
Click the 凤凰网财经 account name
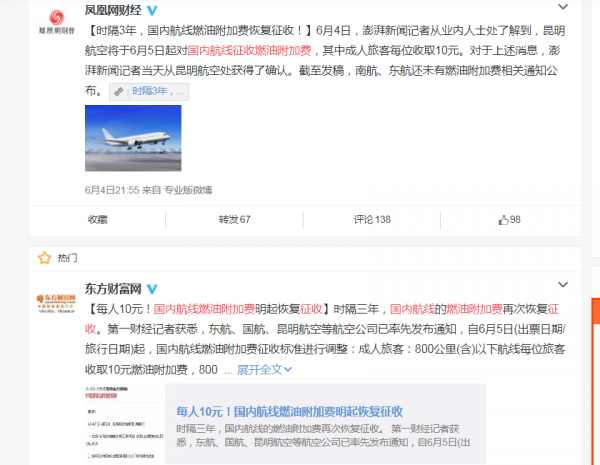pyautogui.click(x=113, y=10)
